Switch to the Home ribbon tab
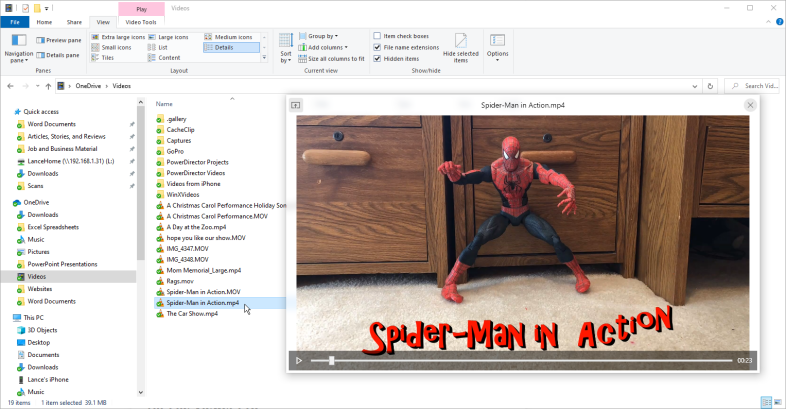This screenshot has width=786, height=409. 44,22
